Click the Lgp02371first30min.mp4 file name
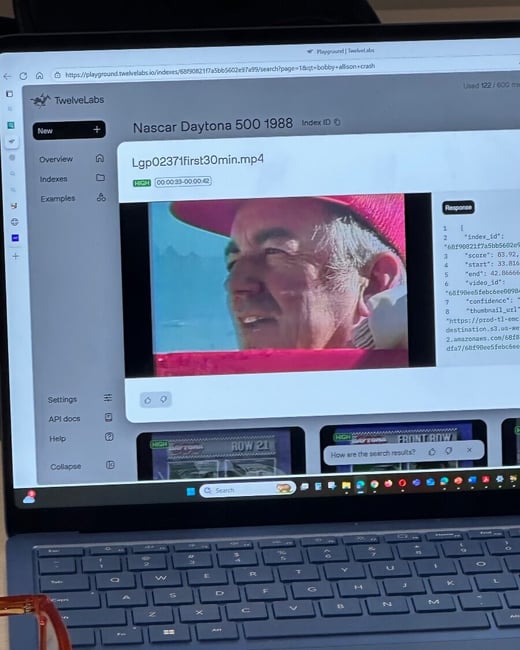This screenshot has width=520, height=650. click(x=198, y=160)
